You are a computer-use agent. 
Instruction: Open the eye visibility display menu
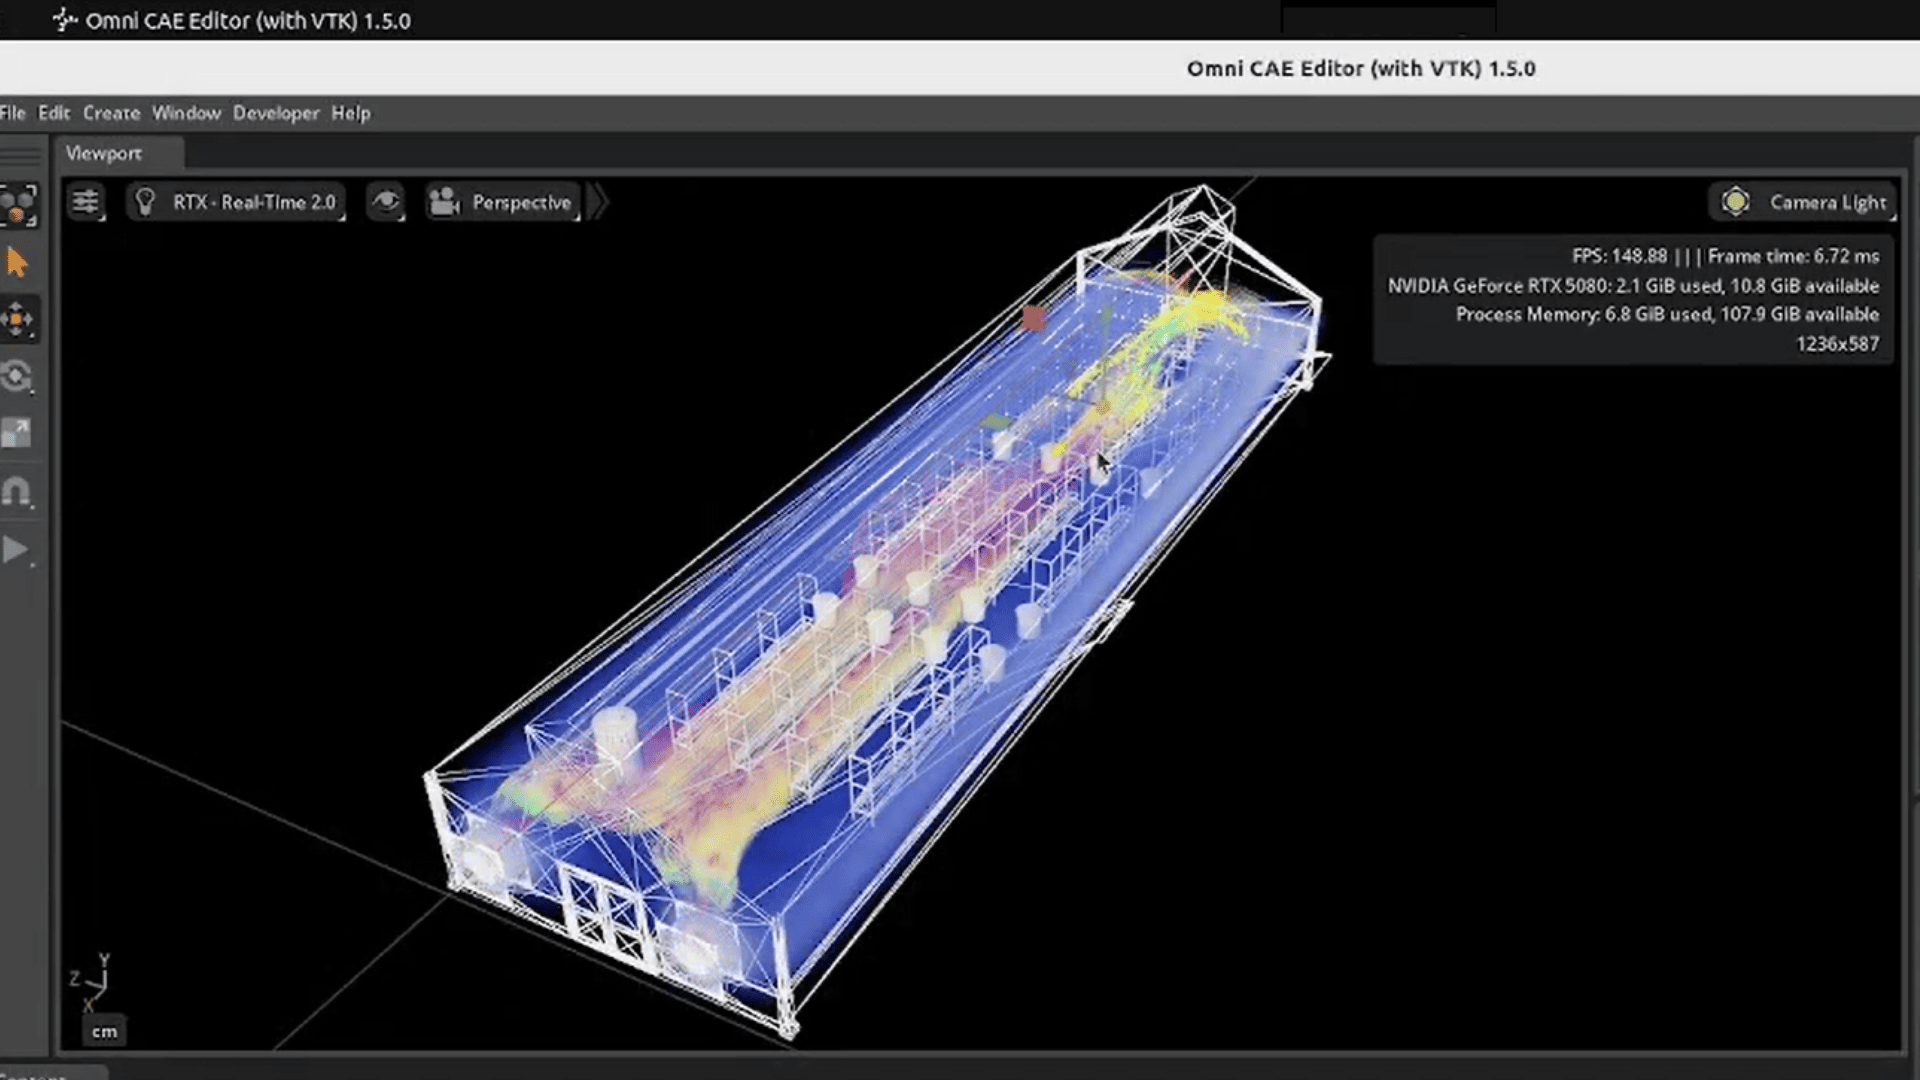click(385, 202)
